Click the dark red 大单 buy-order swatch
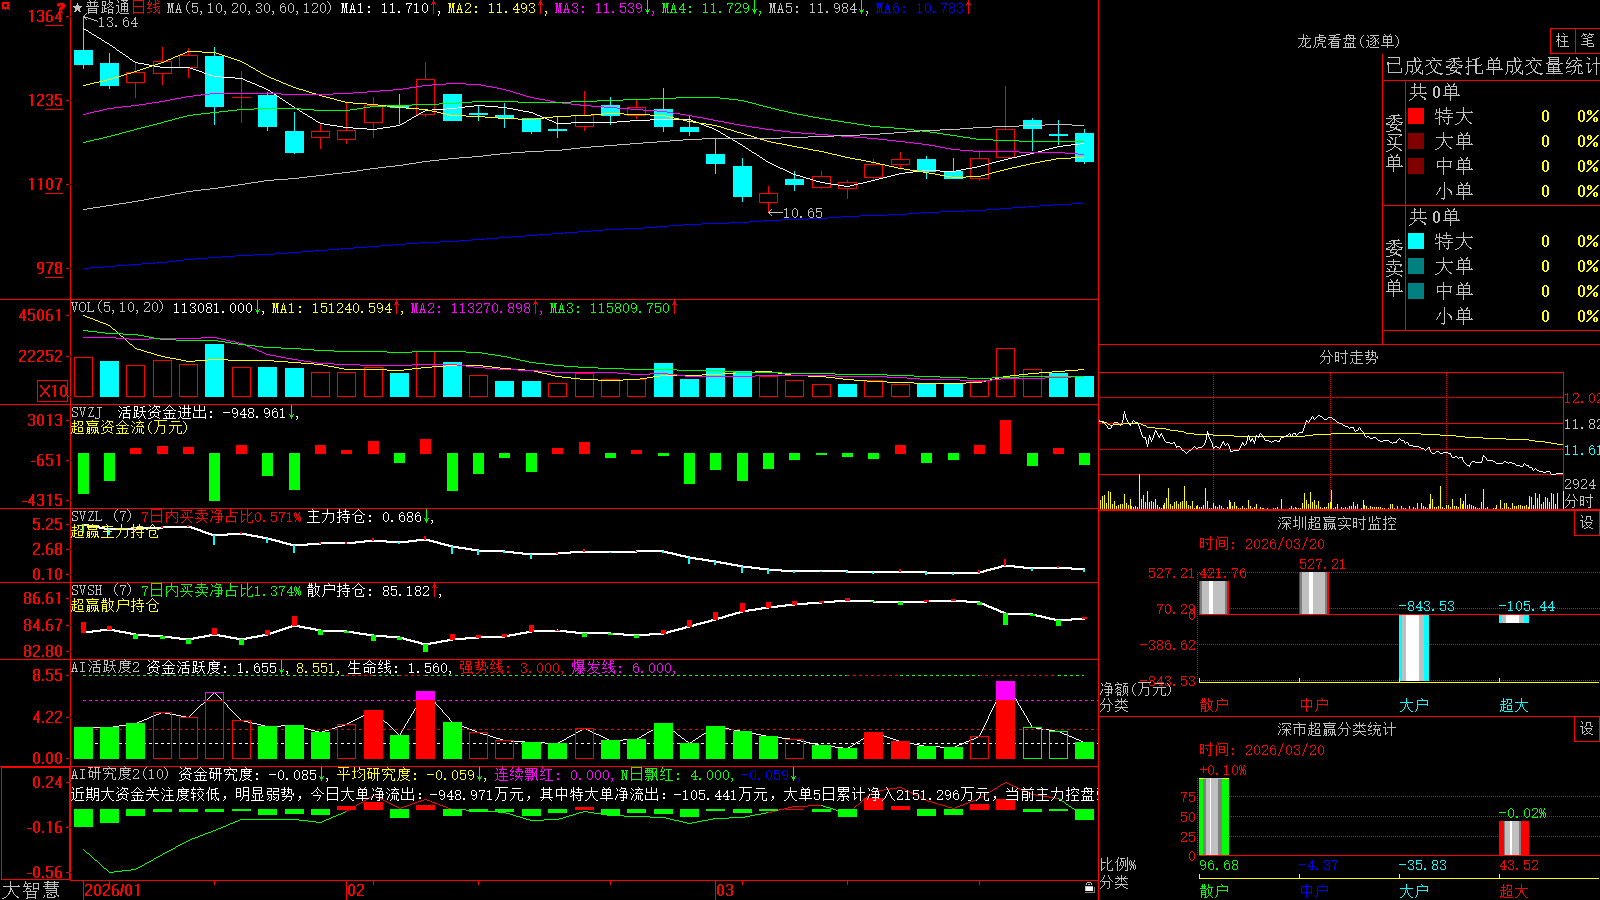 tap(1416, 141)
